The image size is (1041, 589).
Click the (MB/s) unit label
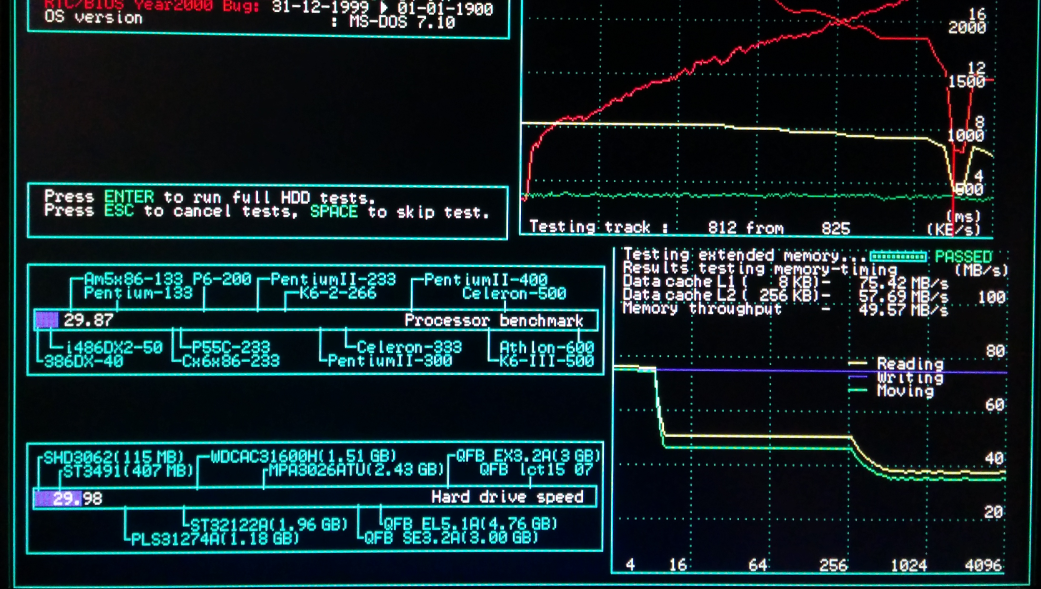click(981, 270)
